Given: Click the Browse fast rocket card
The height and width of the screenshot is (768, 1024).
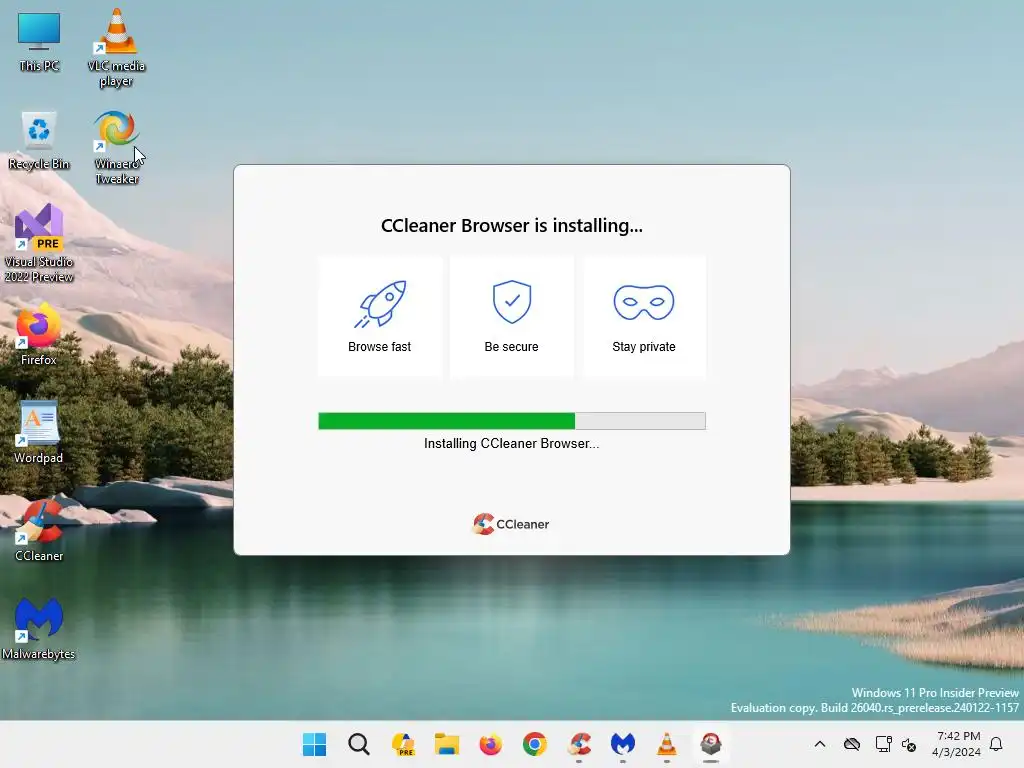Looking at the screenshot, I should coord(379,316).
